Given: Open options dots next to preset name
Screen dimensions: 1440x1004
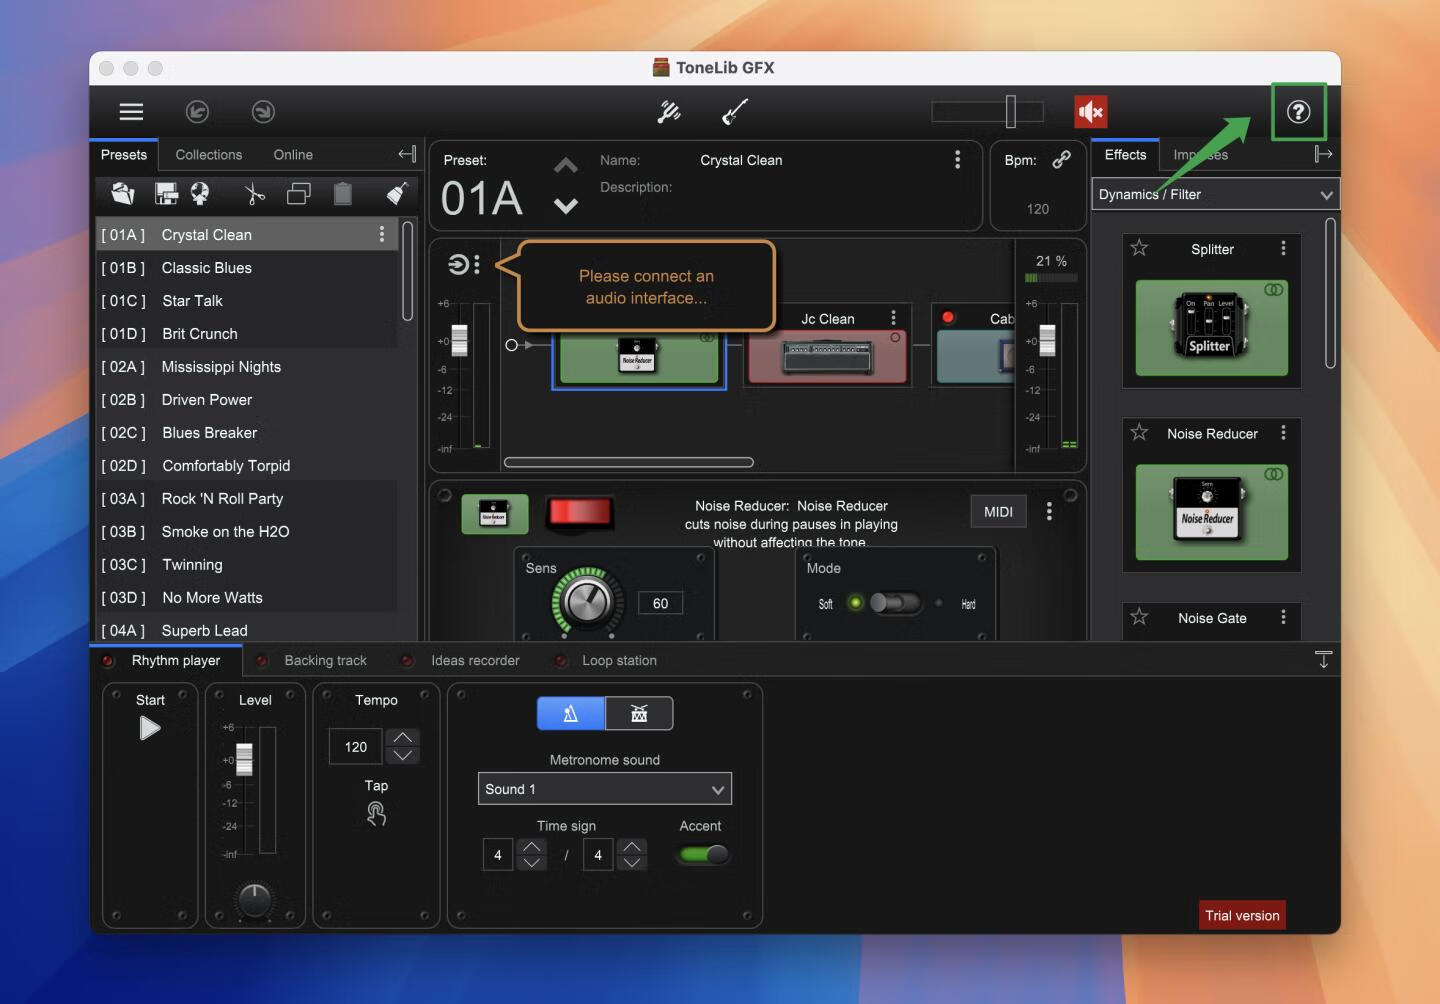Looking at the screenshot, I should click(x=957, y=159).
